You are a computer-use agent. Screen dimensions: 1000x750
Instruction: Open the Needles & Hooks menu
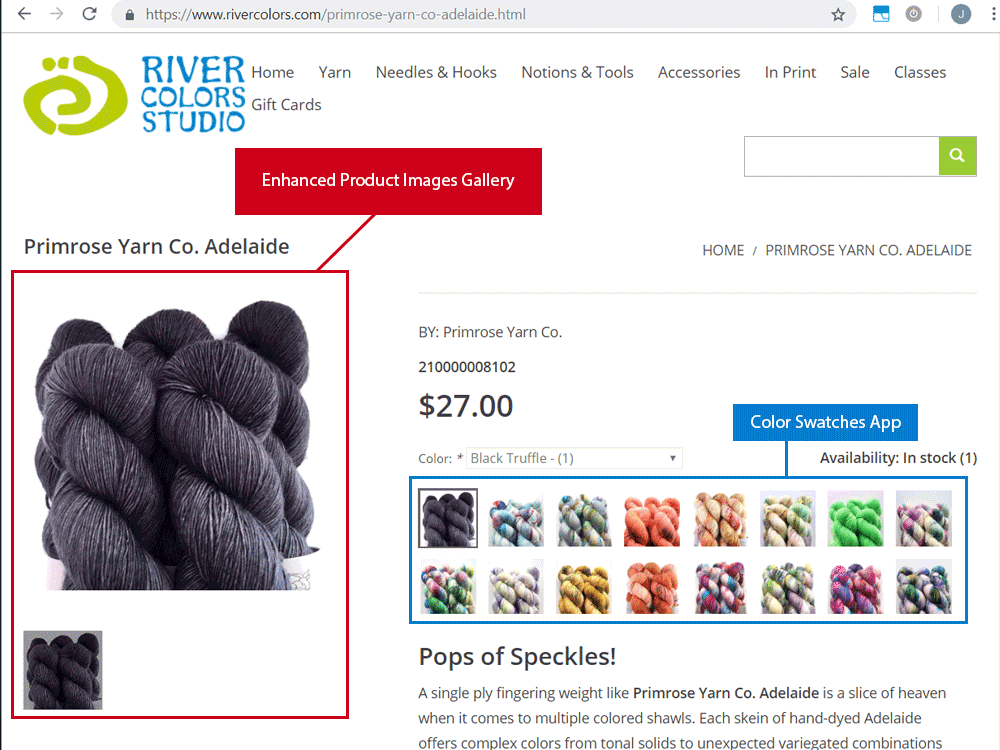point(436,73)
